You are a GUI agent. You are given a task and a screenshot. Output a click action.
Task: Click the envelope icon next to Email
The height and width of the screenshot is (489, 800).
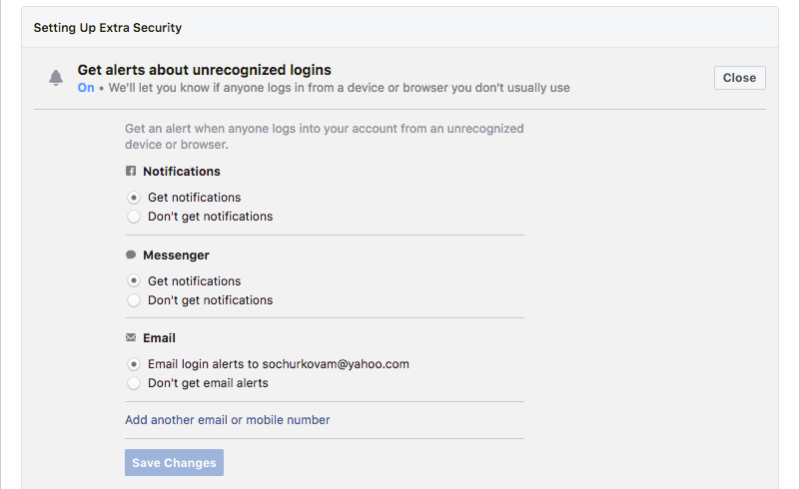131,337
